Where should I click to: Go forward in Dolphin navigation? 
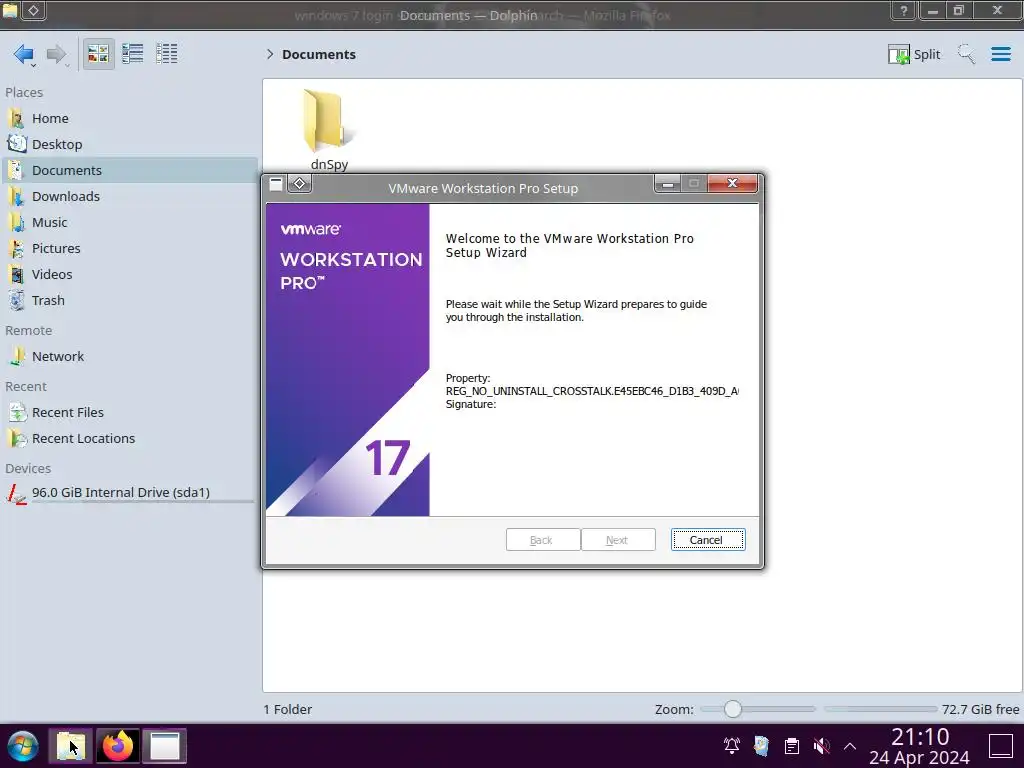point(57,54)
